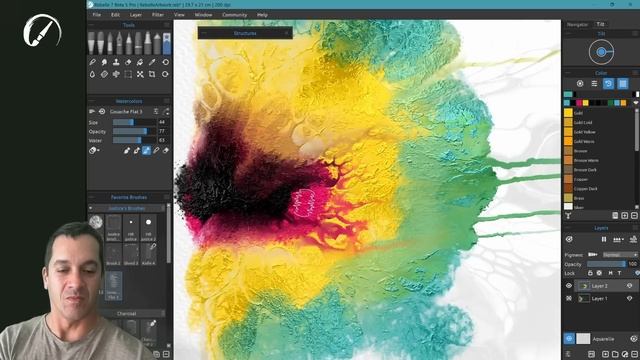Select the first brush type in Tools row
Viewport: 640px width, 360px height.
pyautogui.click(x=91, y=43)
